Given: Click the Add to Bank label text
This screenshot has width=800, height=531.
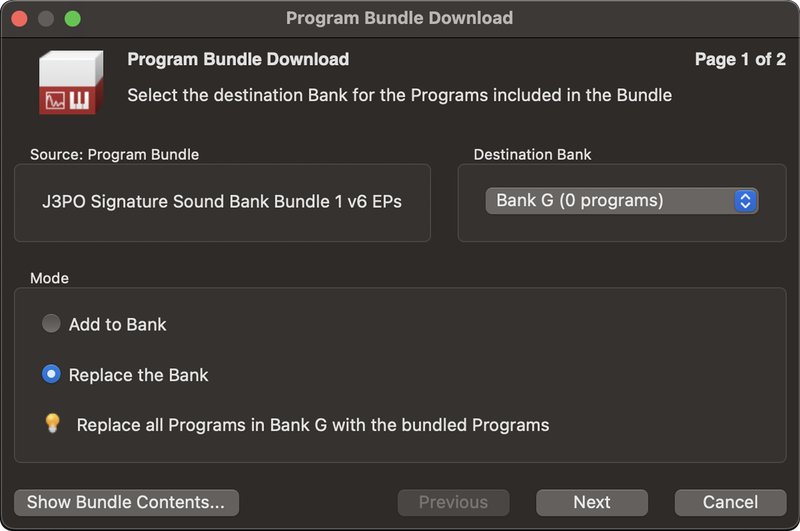Looking at the screenshot, I should (118, 324).
